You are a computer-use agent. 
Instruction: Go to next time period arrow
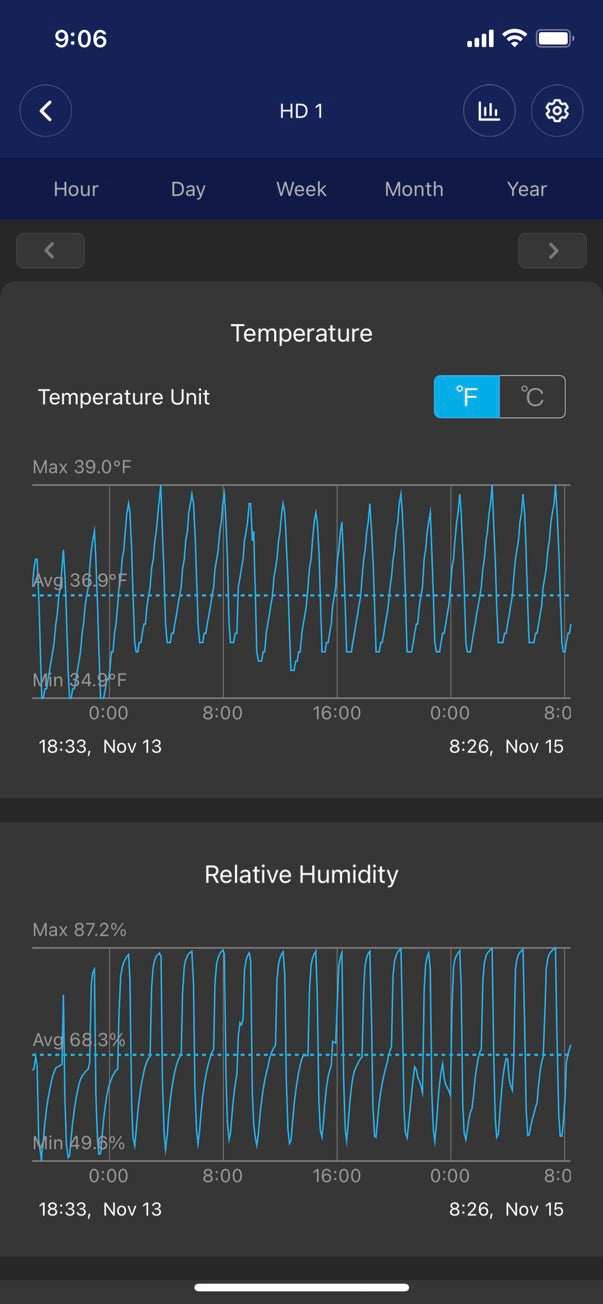tap(552, 251)
